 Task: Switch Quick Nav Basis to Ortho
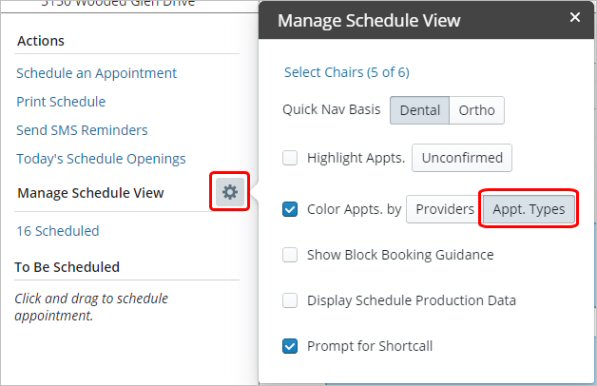pyautogui.click(x=477, y=110)
